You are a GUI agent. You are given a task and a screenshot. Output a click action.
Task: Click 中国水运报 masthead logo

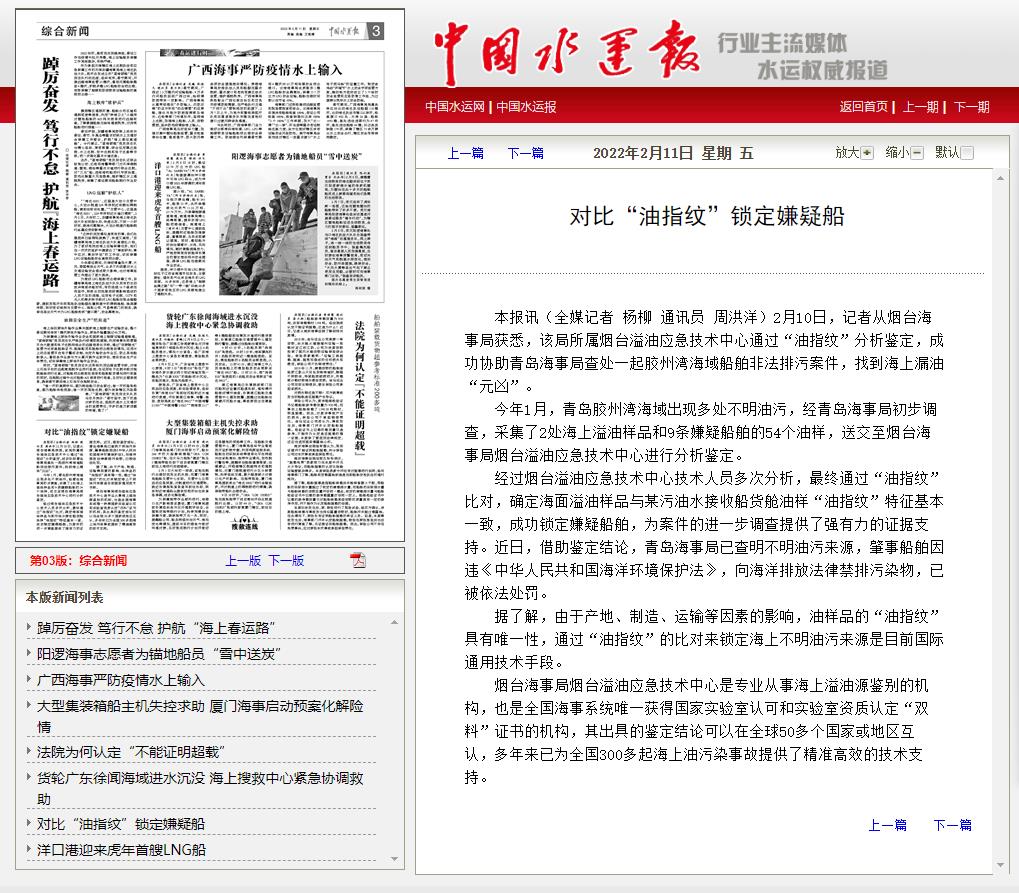pos(567,53)
